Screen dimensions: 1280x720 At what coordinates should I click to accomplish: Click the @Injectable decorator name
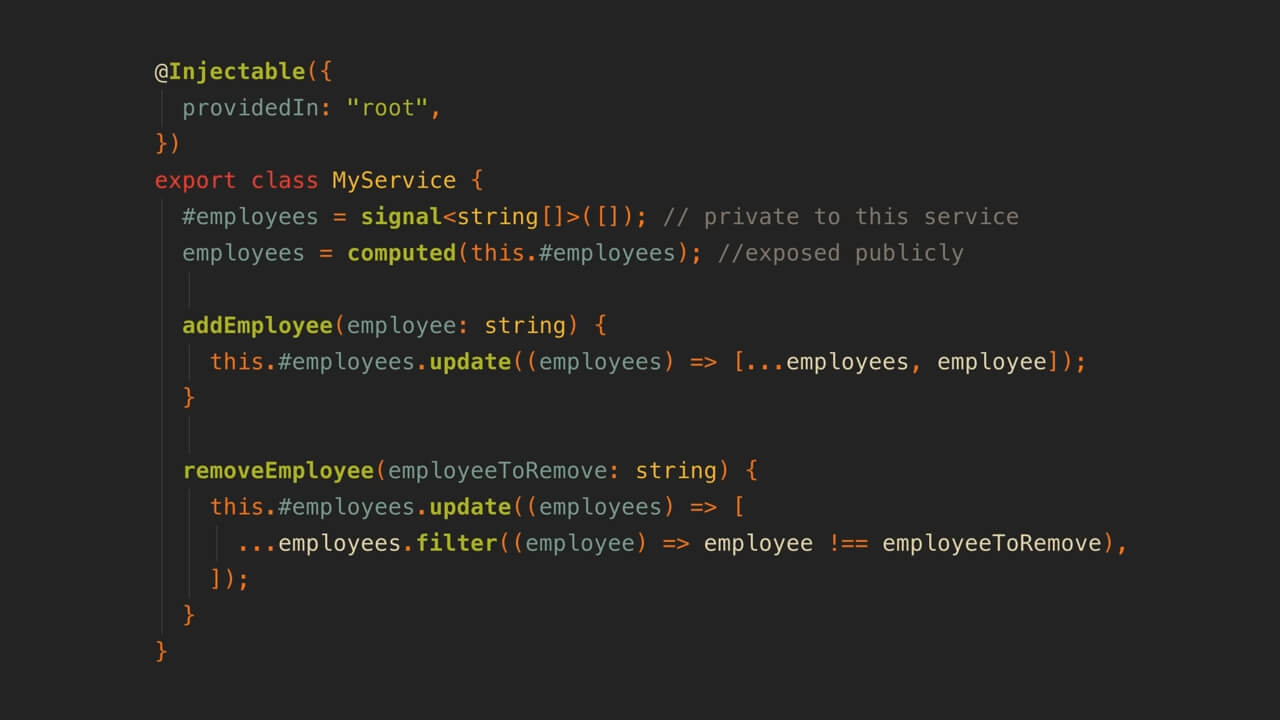(229, 72)
